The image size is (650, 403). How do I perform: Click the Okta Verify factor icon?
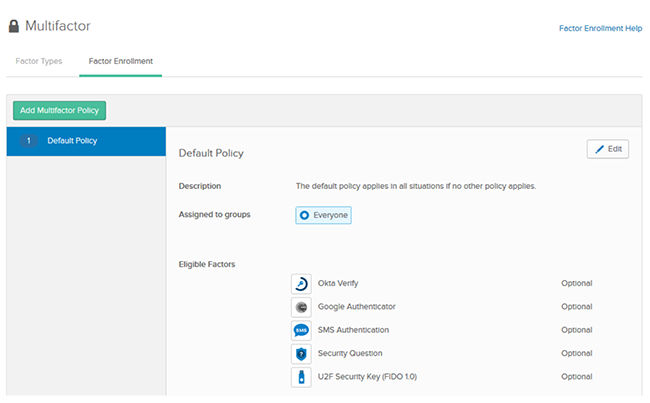coord(301,283)
